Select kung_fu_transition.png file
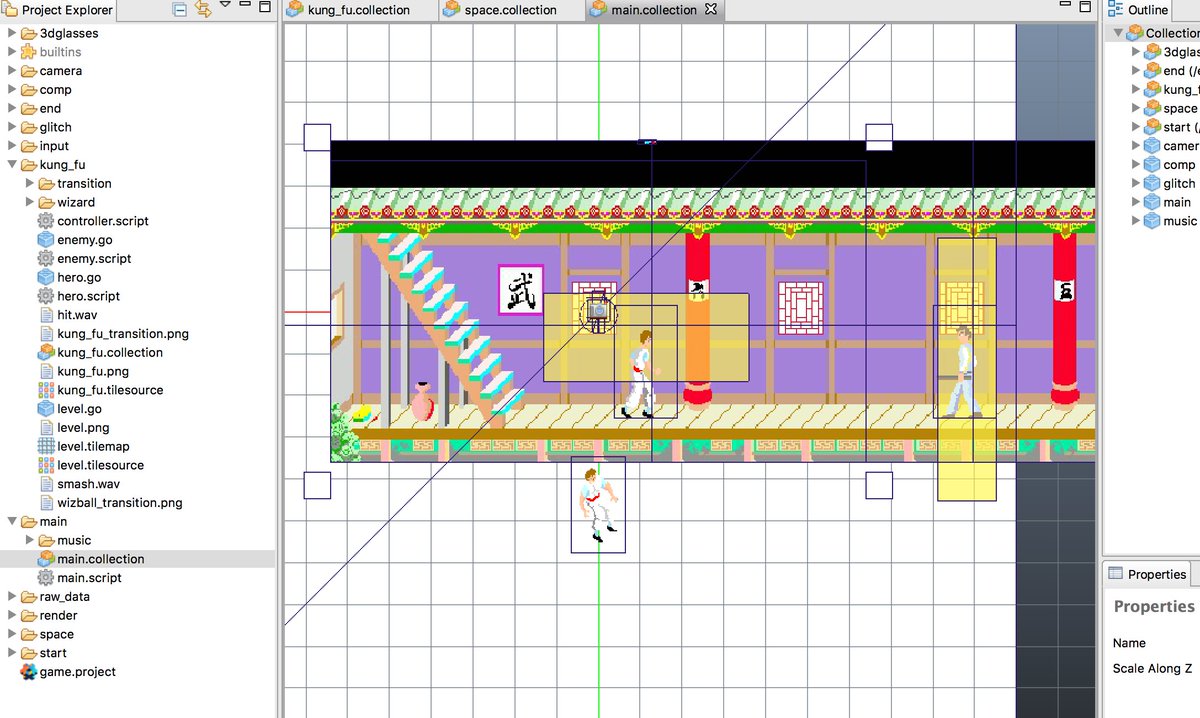This screenshot has height=718, width=1200. 123,334
